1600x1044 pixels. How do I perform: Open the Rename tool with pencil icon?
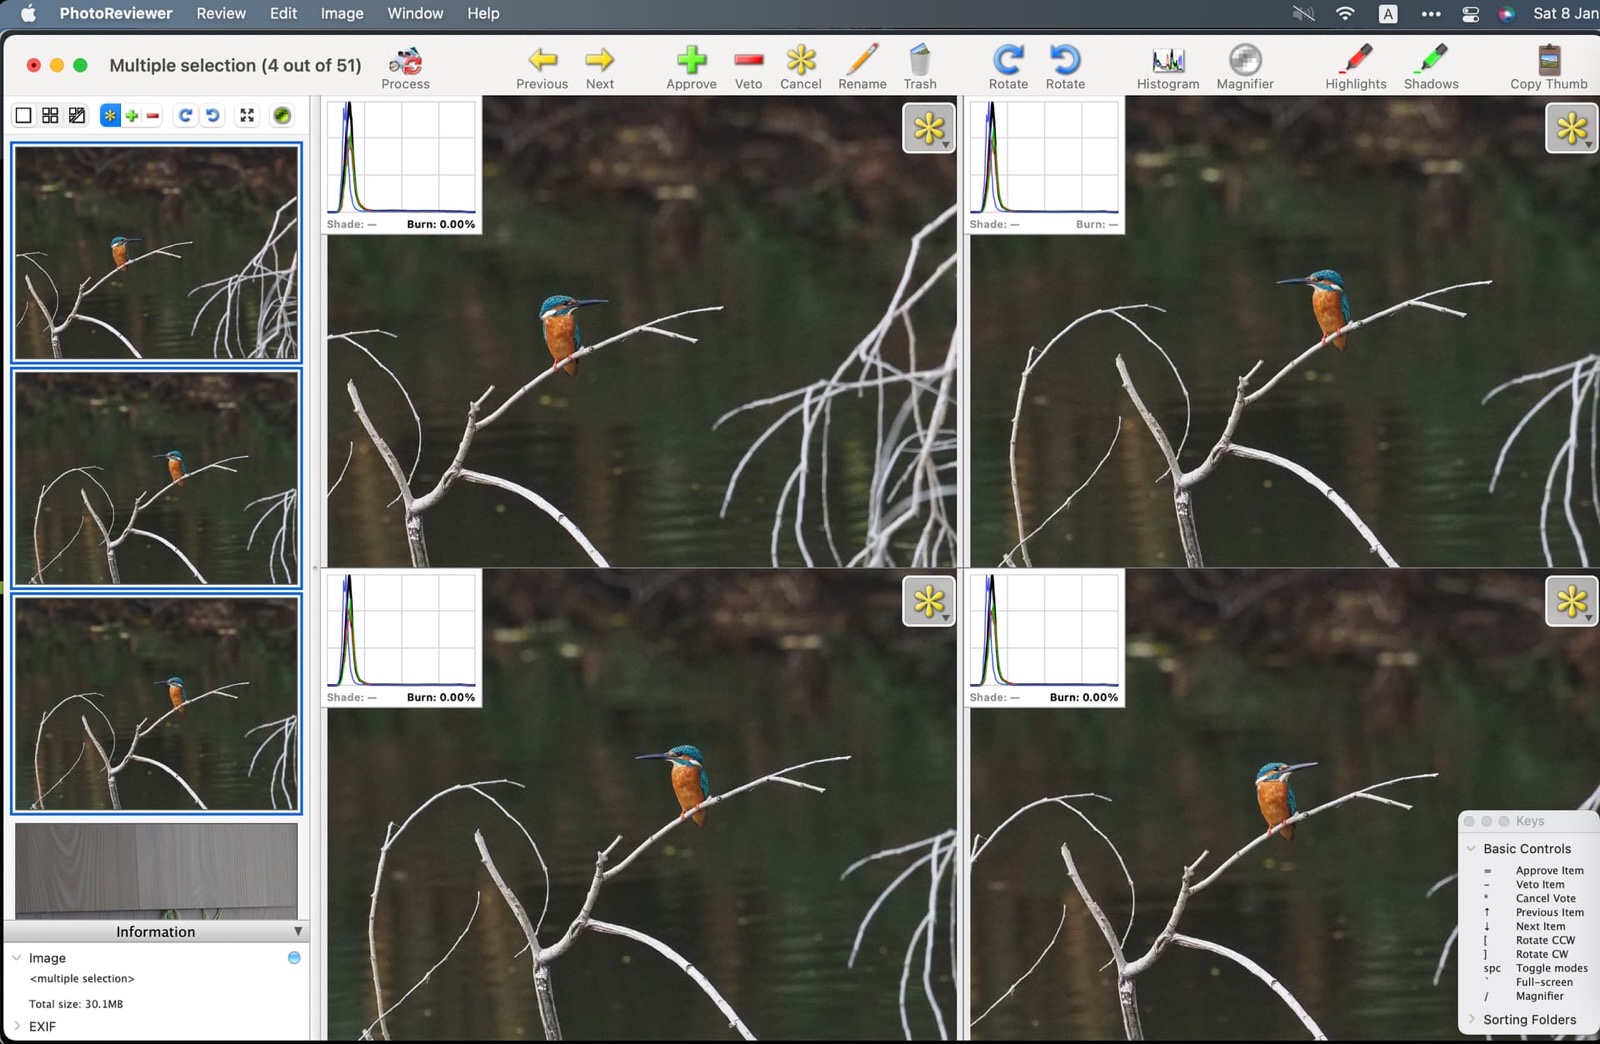[862, 62]
